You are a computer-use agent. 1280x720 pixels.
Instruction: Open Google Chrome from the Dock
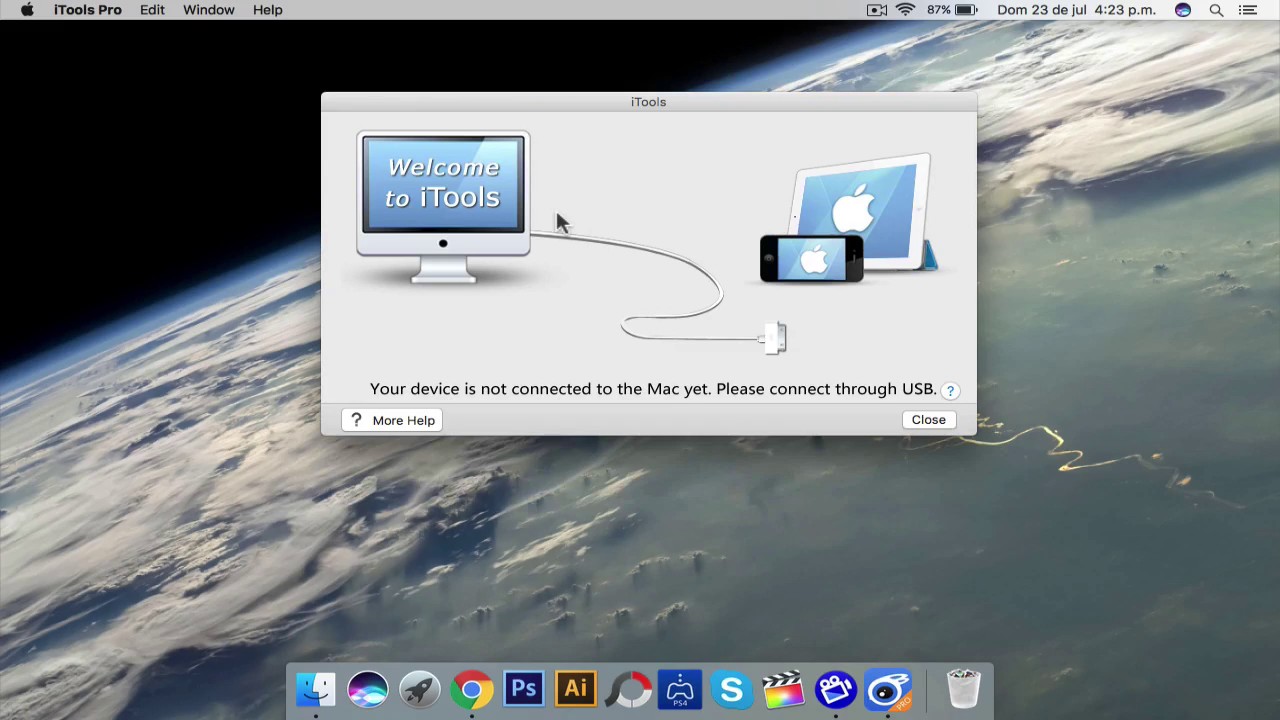472,690
